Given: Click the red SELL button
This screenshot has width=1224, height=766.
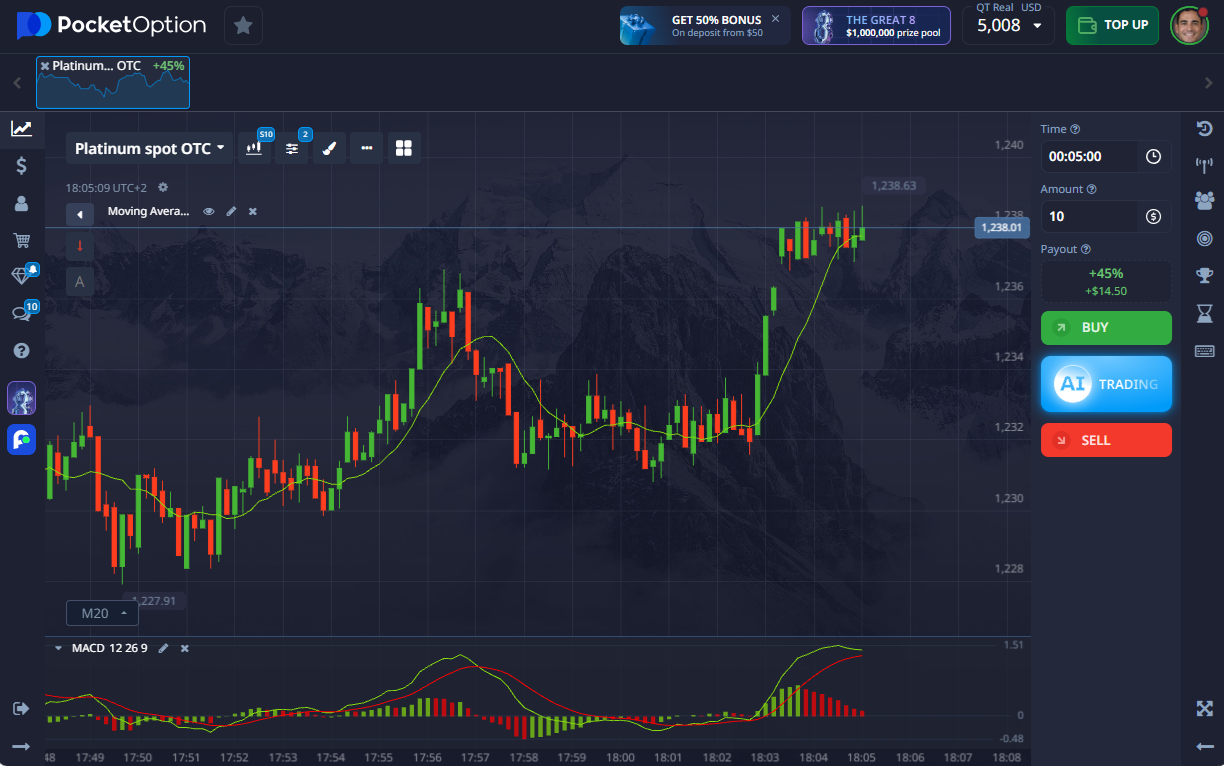Looking at the screenshot, I should click(x=1105, y=440).
